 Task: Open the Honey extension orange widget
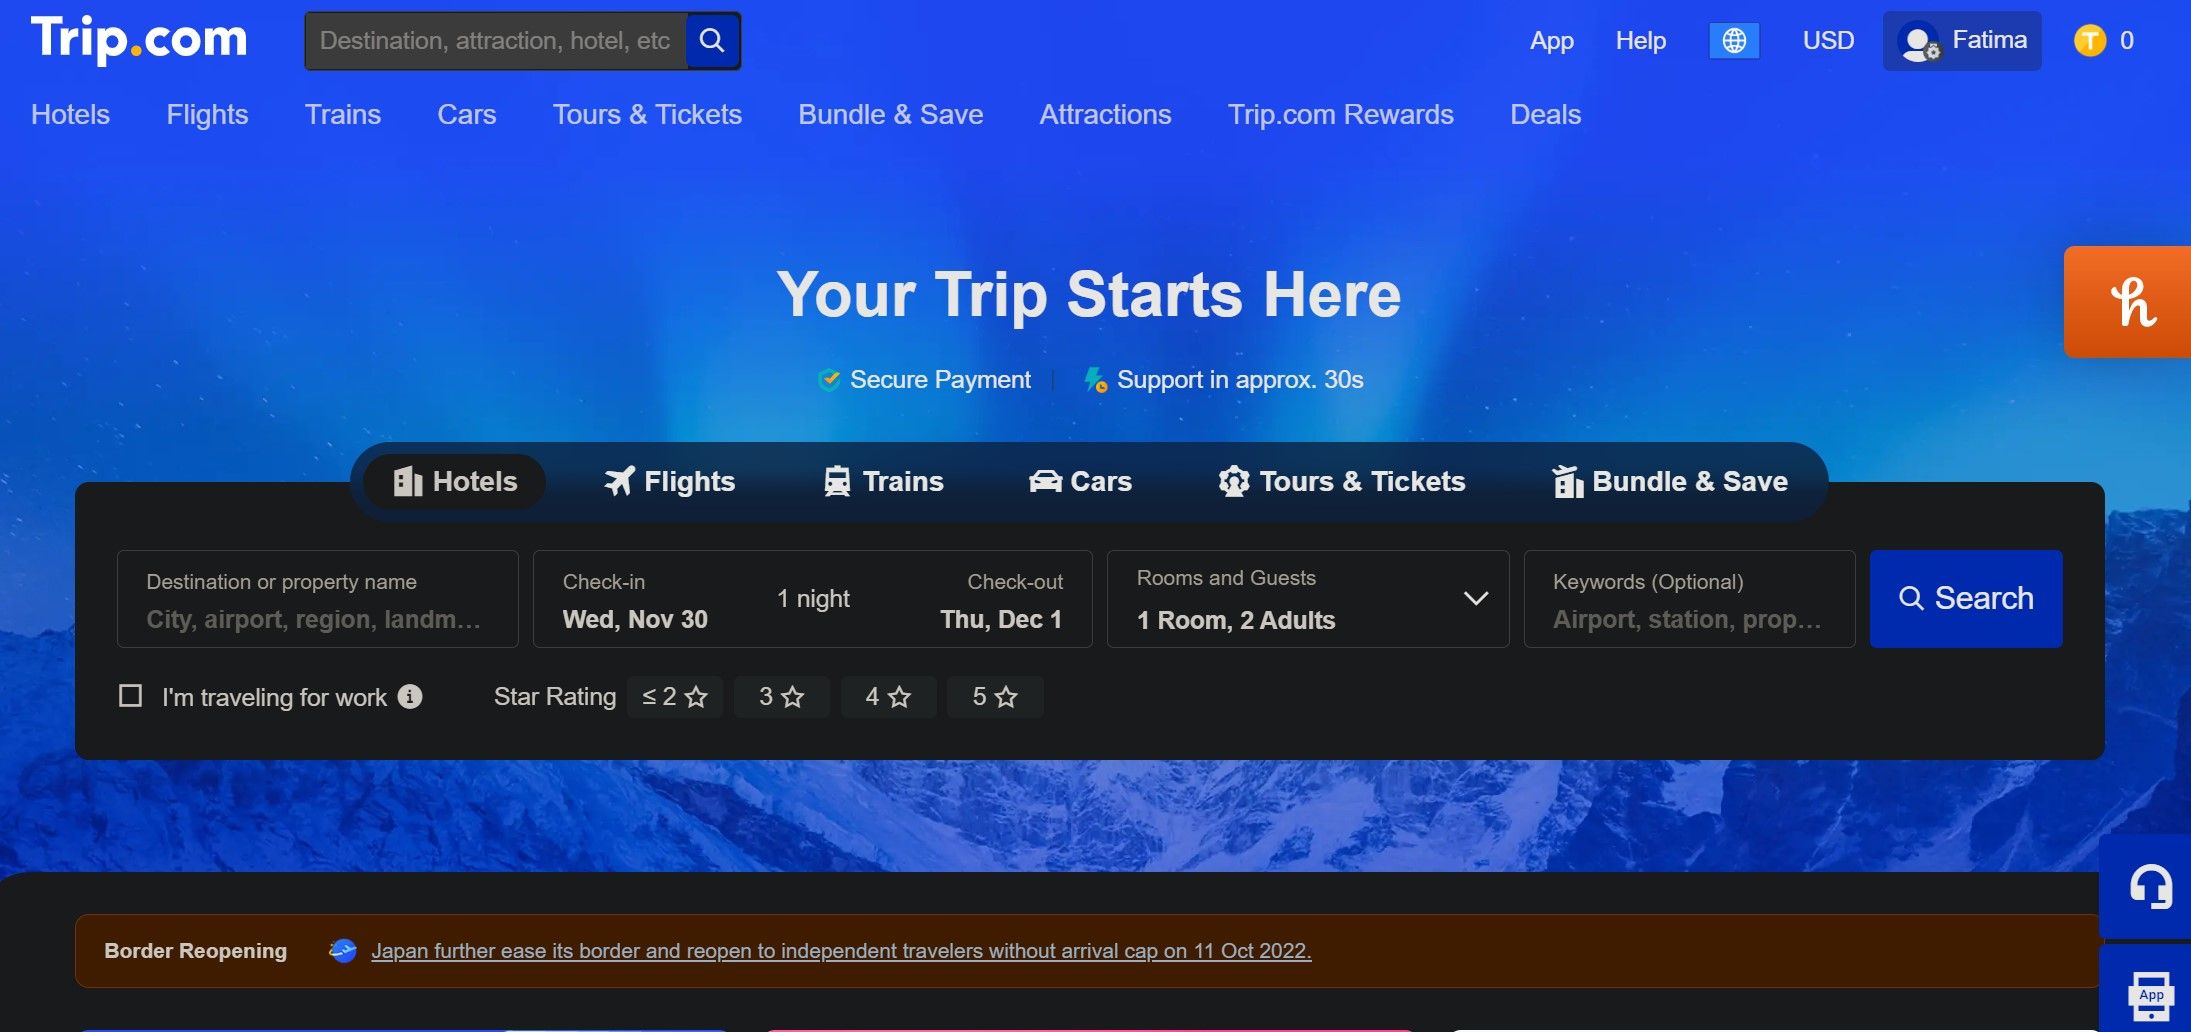point(2128,302)
